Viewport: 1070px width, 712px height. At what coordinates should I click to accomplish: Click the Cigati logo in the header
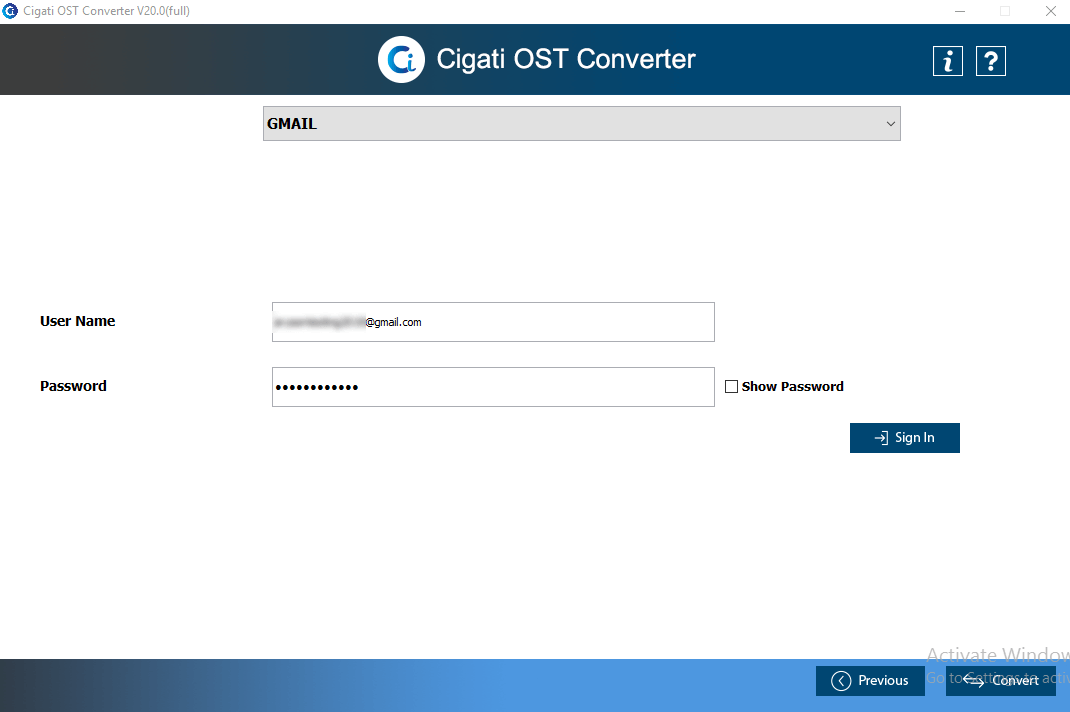[401, 59]
